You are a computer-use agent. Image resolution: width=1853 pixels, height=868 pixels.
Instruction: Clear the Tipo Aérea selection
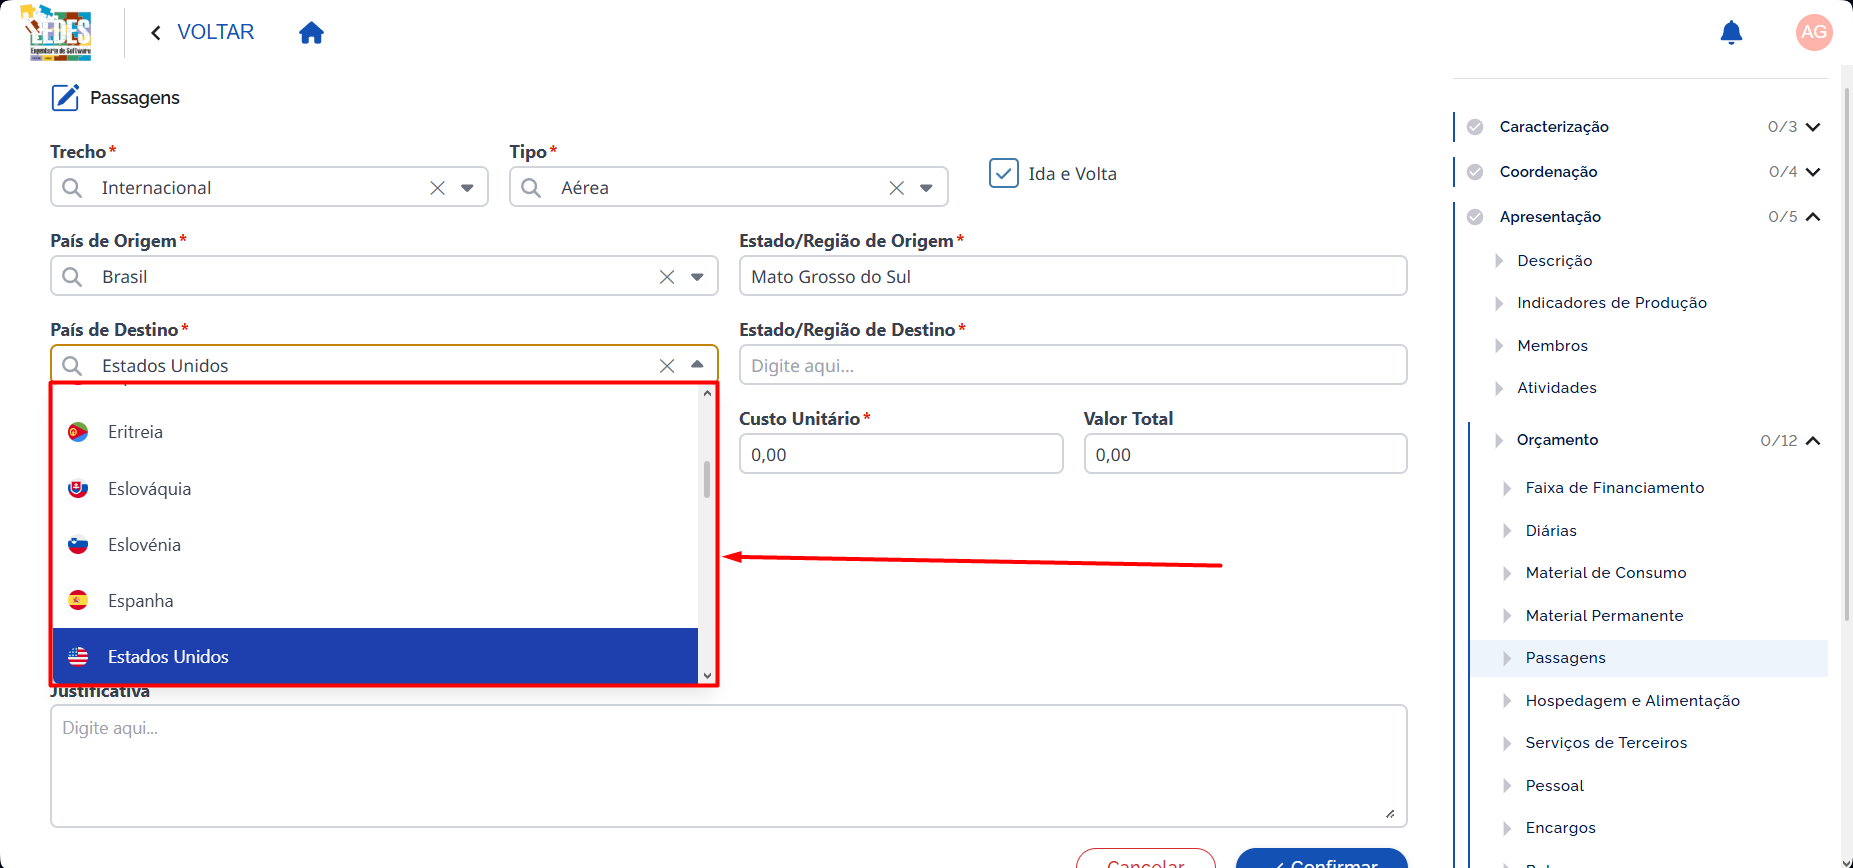896,188
